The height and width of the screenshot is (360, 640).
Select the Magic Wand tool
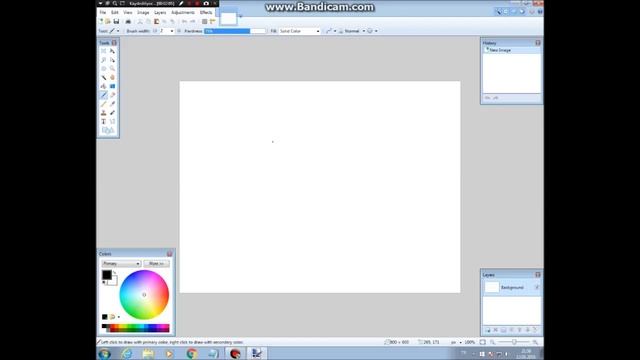[104, 78]
